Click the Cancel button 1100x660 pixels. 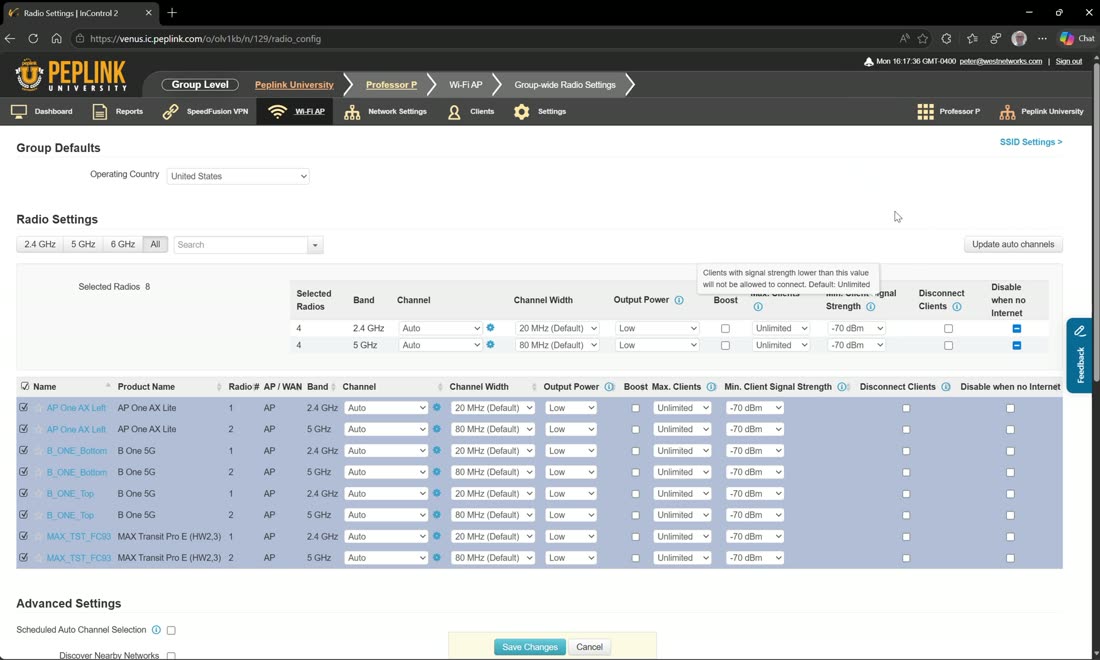tap(589, 647)
